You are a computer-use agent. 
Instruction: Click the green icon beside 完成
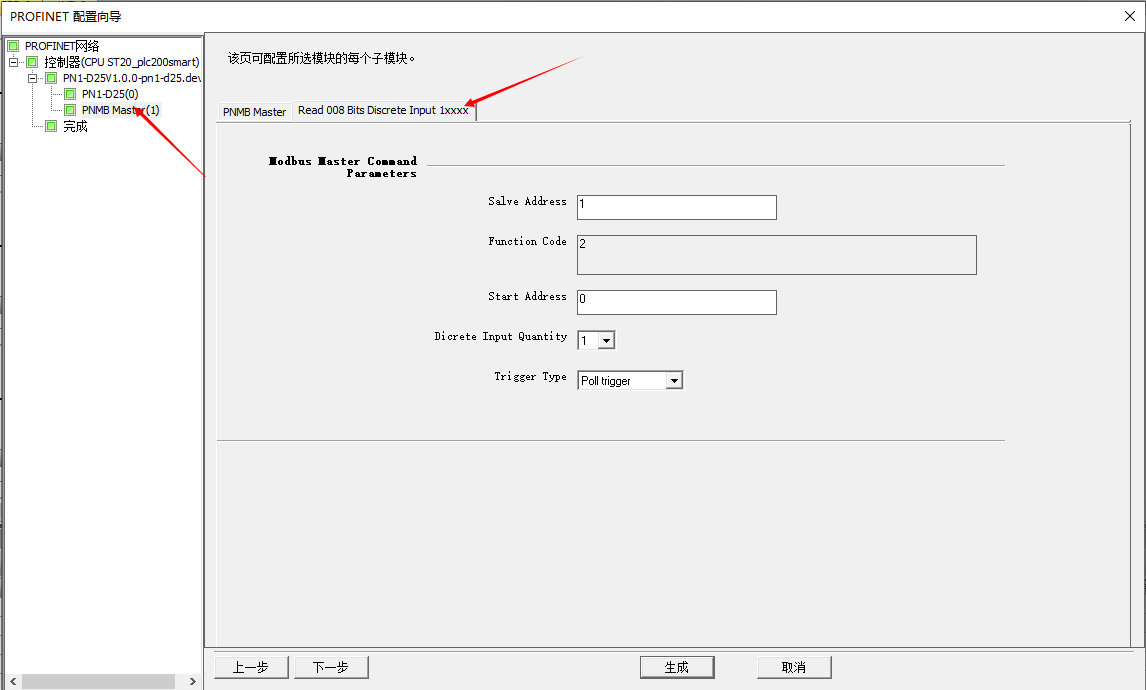click(51, 126)
